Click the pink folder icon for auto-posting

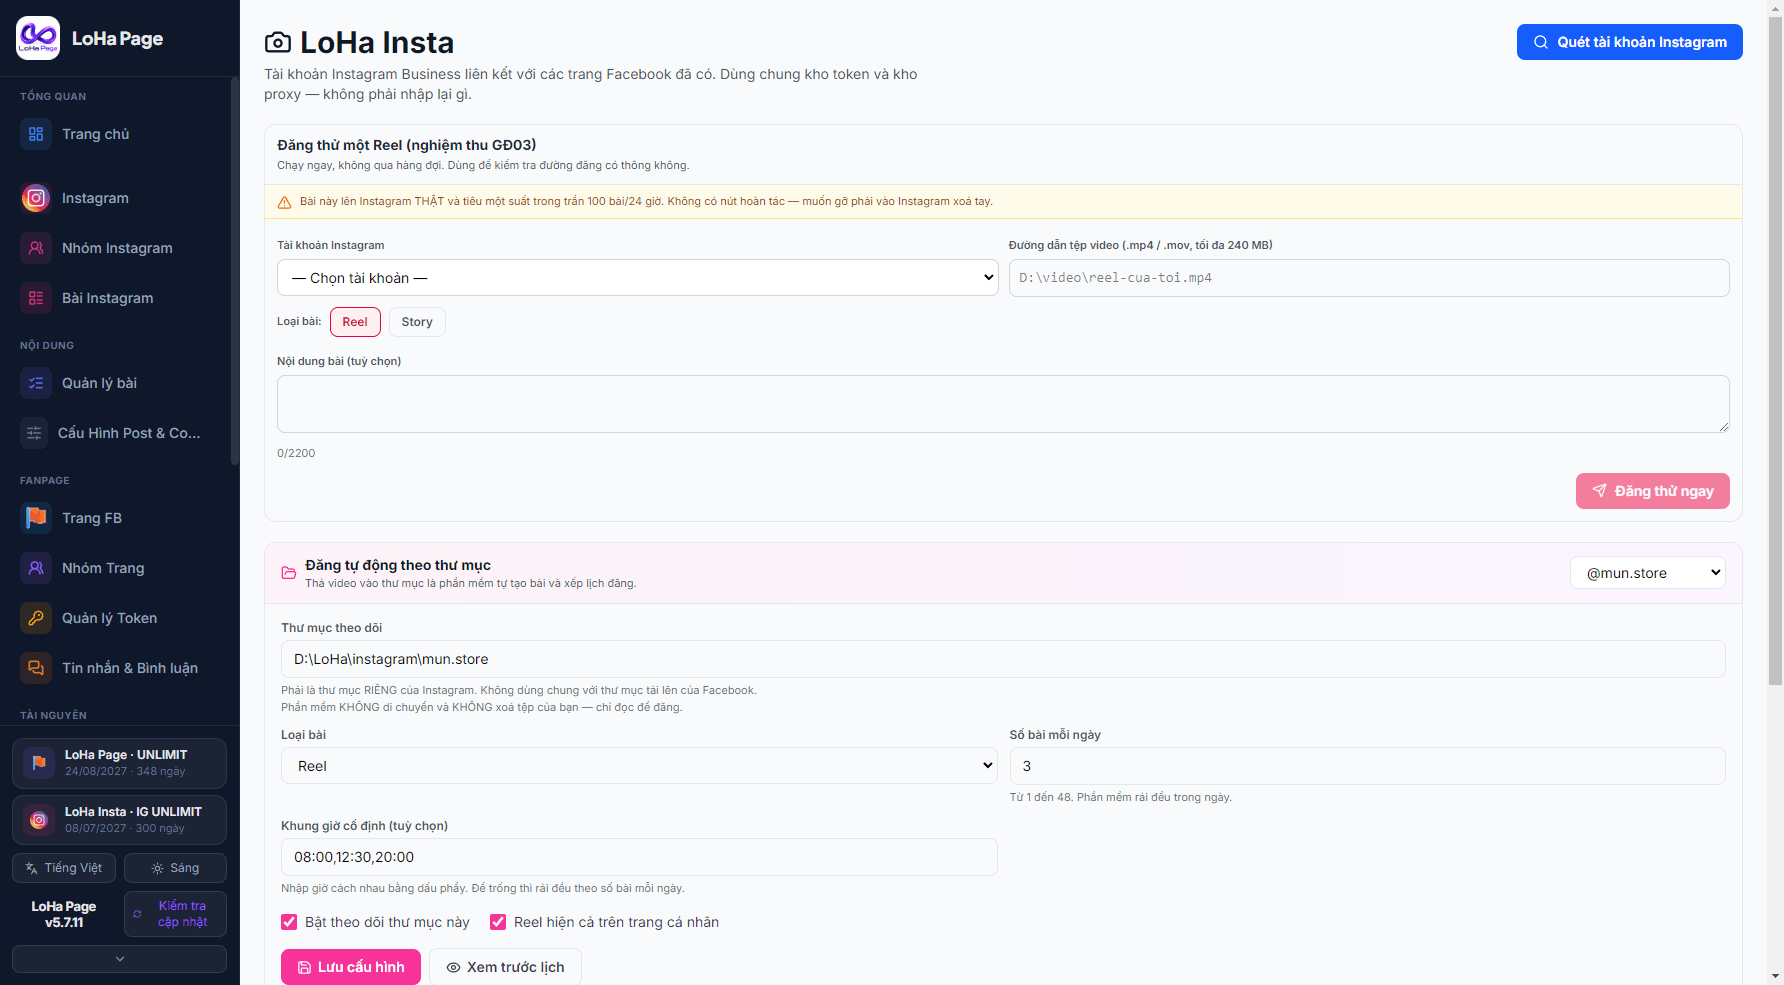tap(288, 573)
